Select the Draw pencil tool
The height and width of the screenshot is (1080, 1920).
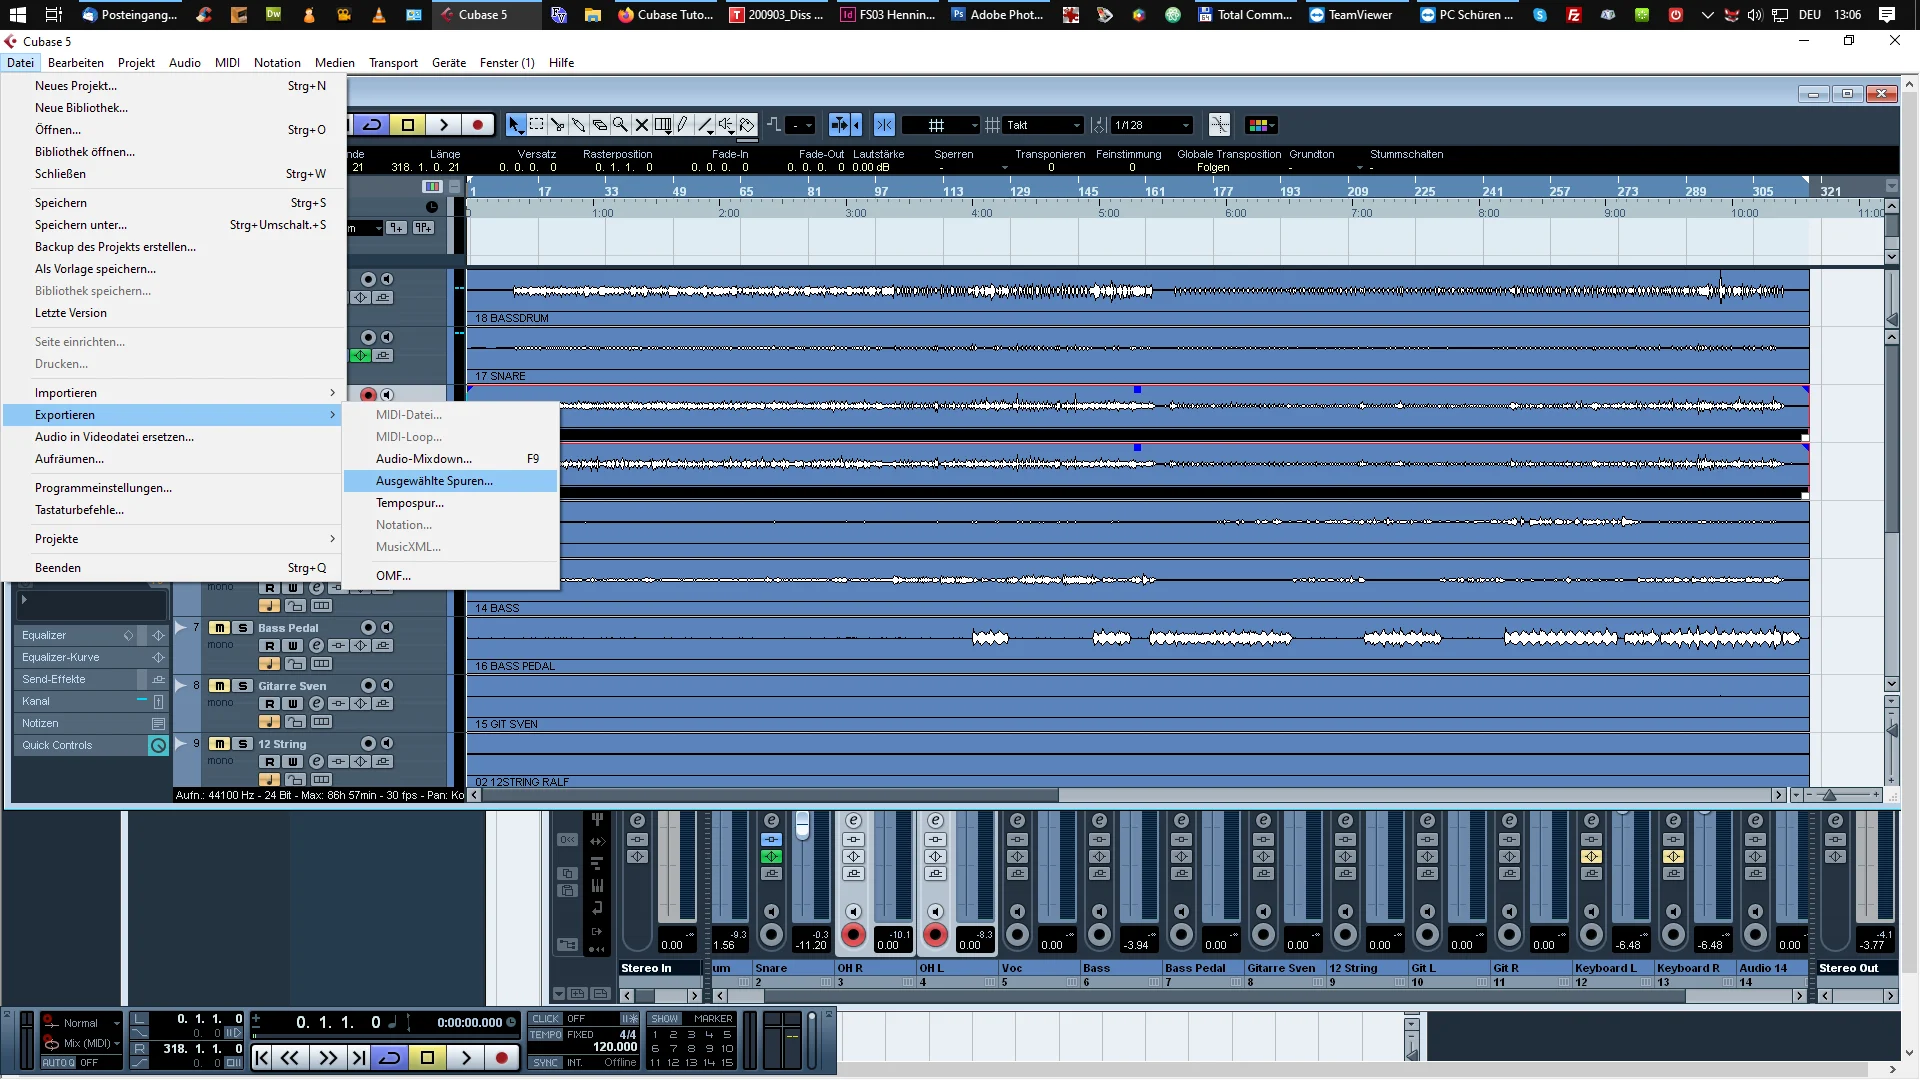(683, 125)
